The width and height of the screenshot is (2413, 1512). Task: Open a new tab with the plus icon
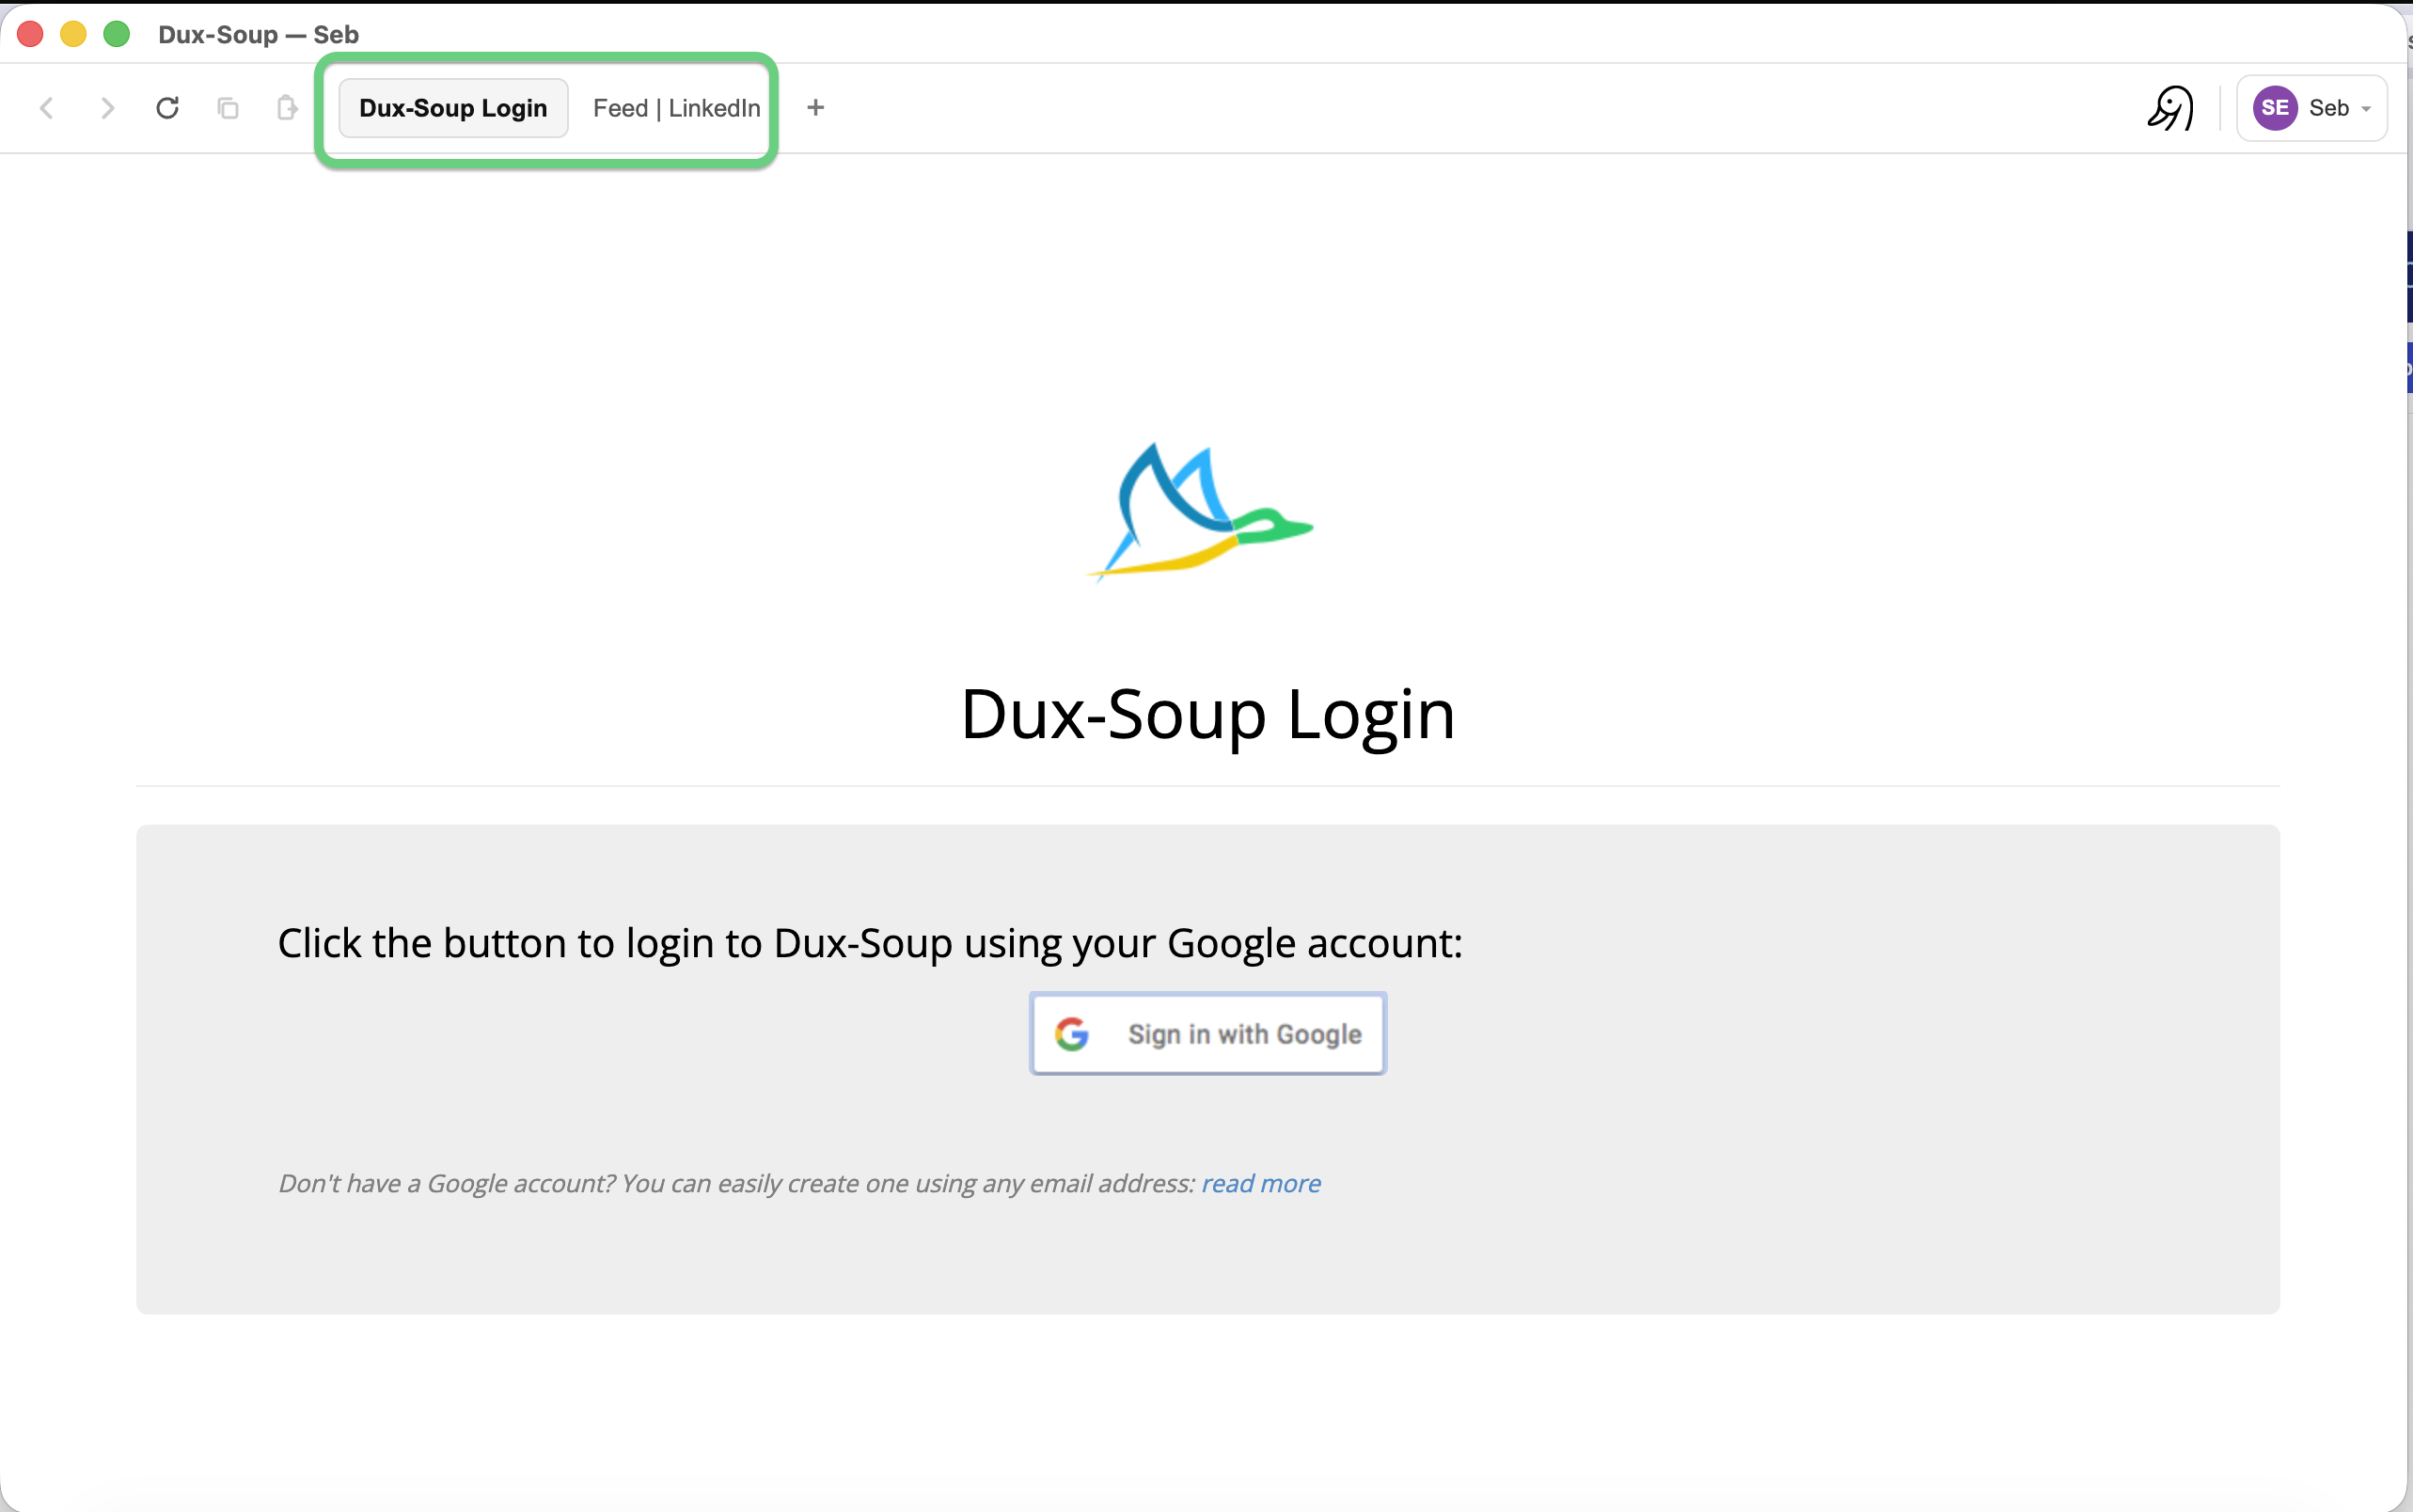click(x=816, y=107)
